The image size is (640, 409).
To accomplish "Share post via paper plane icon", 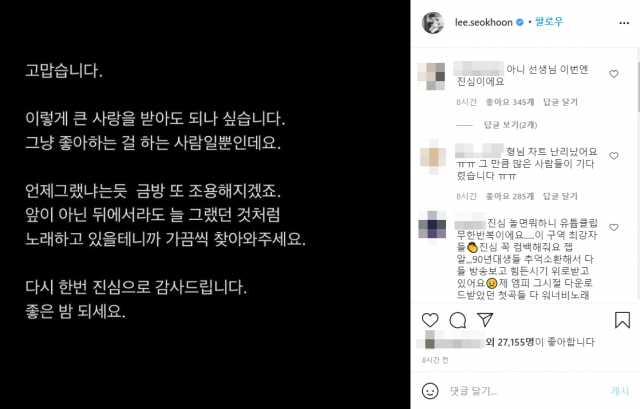I will coord(485,320).
